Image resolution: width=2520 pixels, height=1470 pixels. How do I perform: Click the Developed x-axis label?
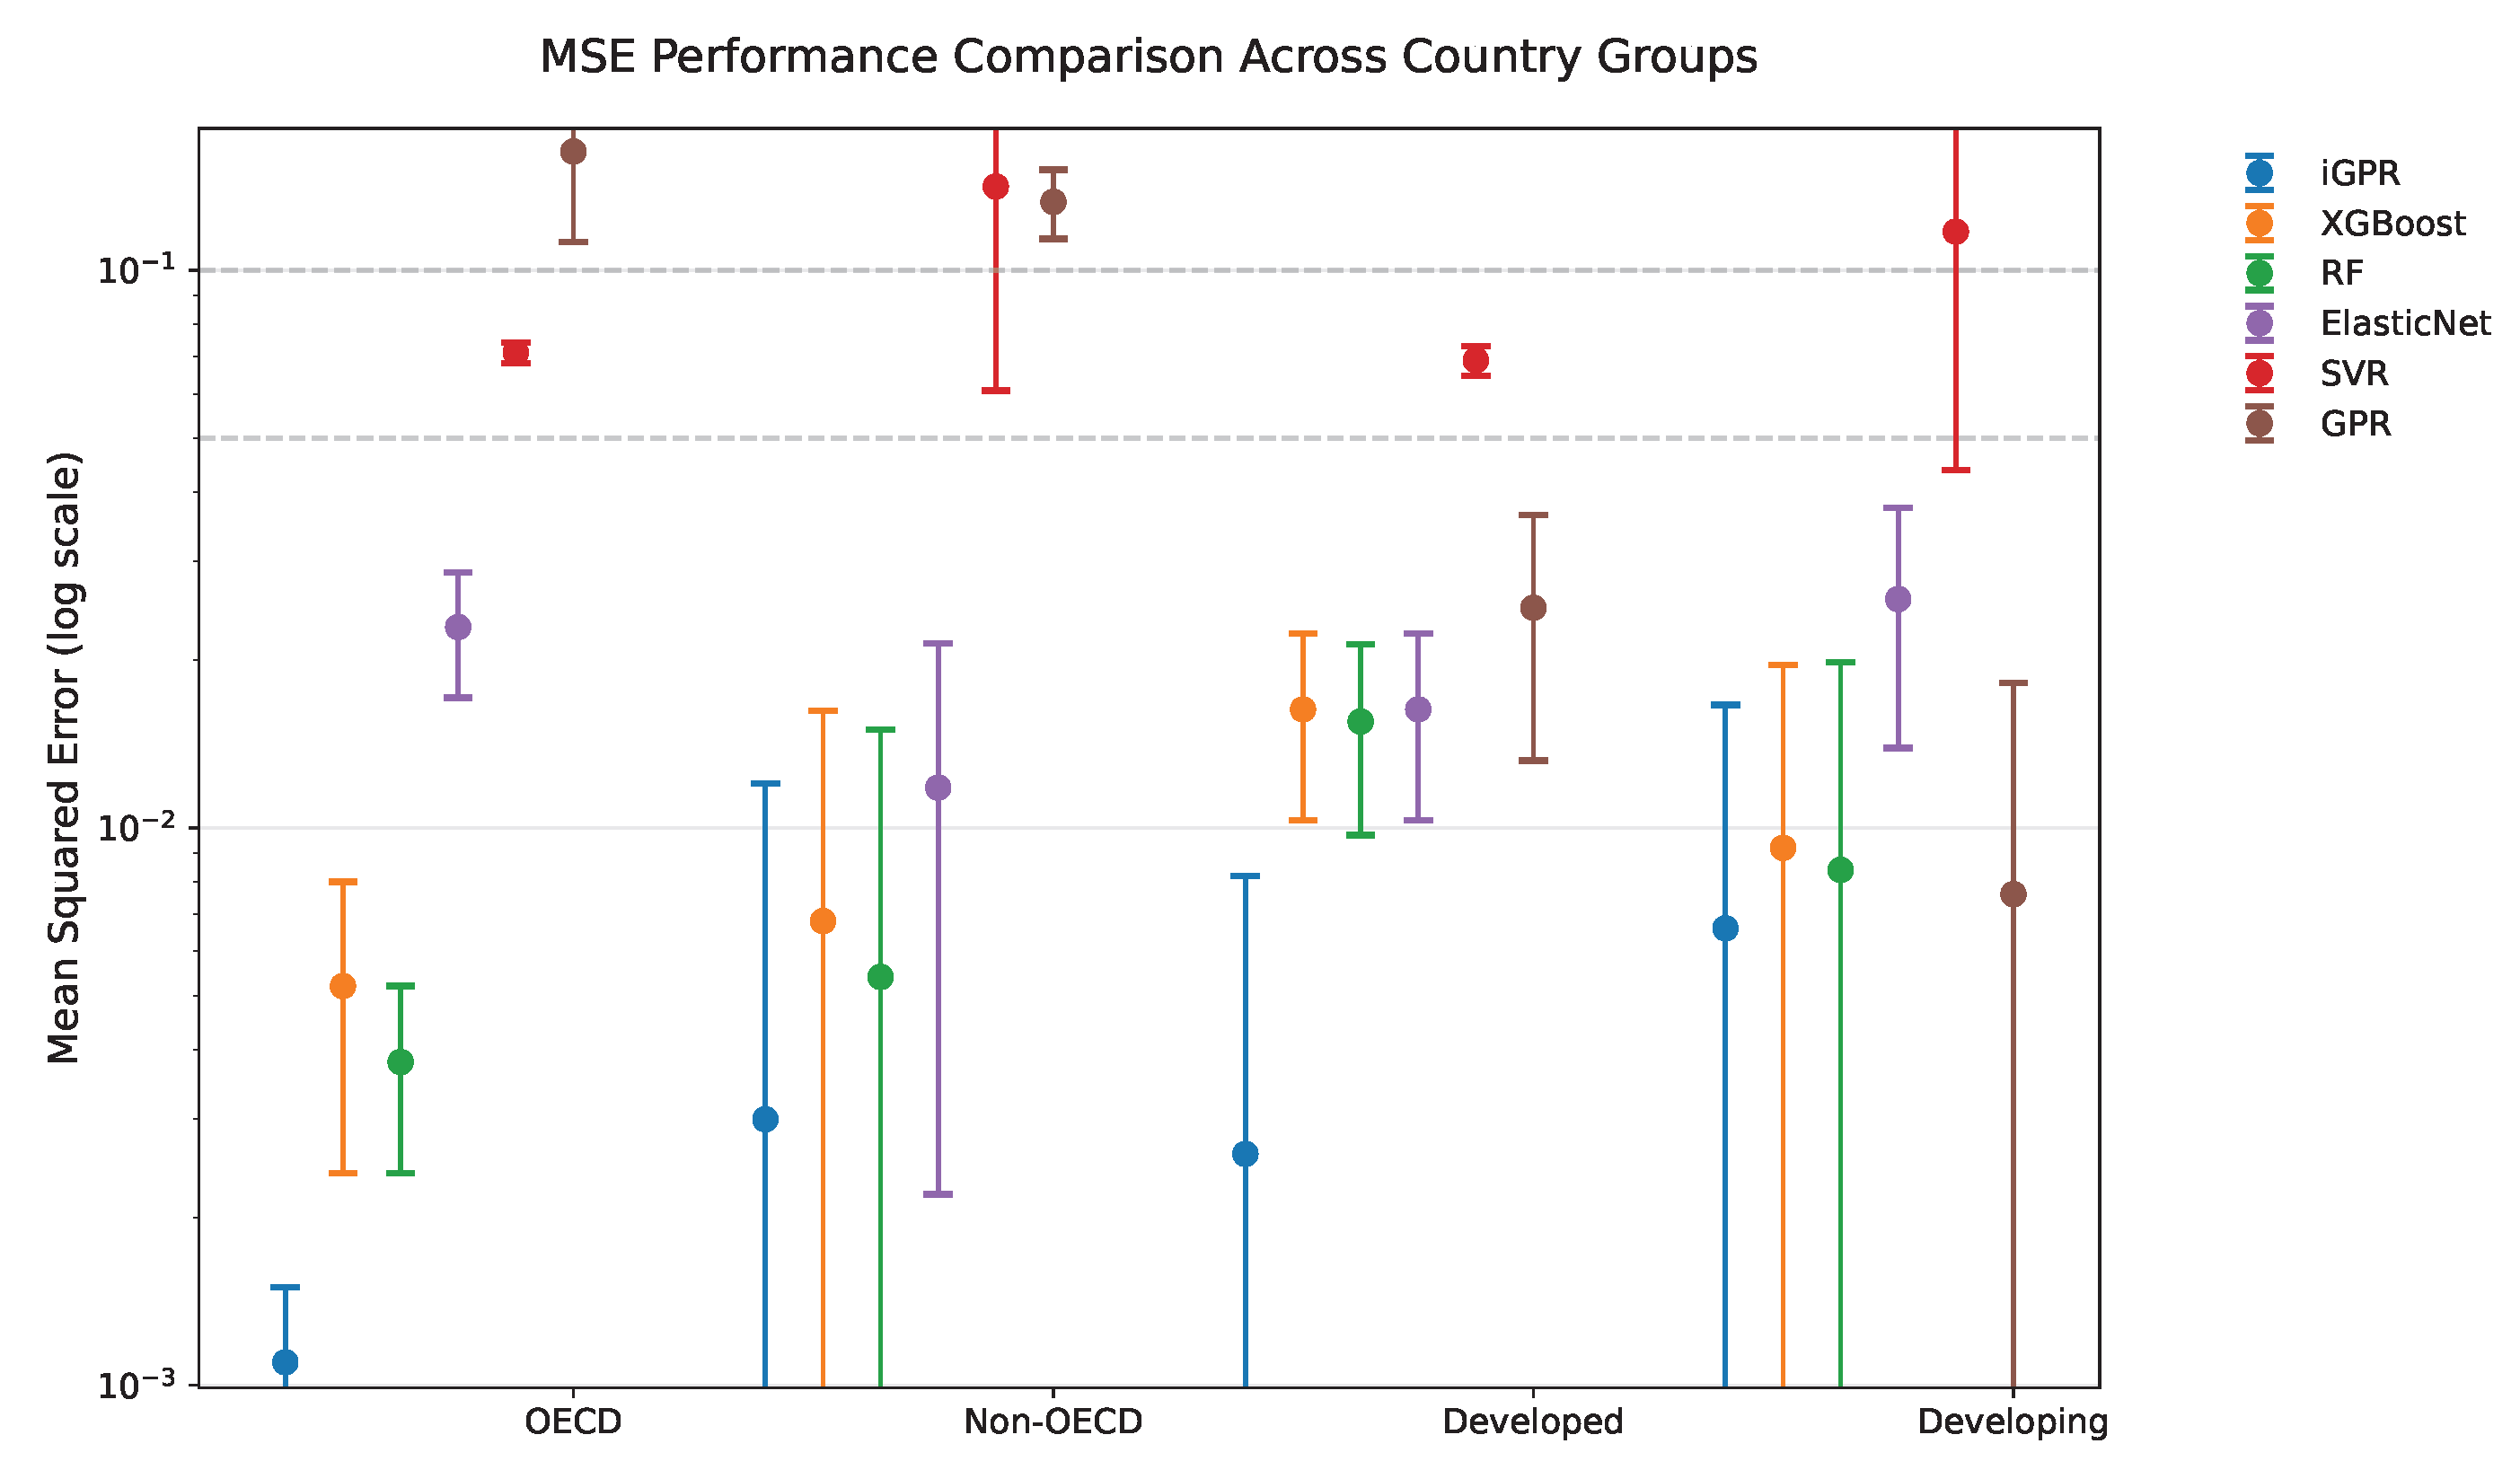pyautogui.click(x=1533, y=1422)
